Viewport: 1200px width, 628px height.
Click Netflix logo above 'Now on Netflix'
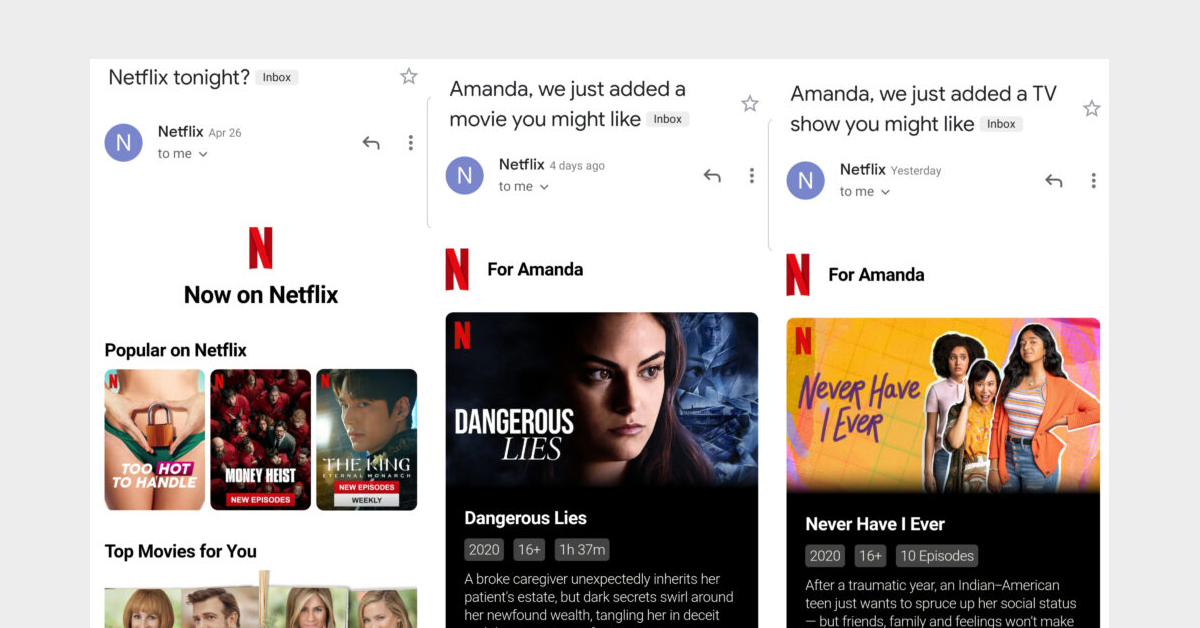click(260, 247)
